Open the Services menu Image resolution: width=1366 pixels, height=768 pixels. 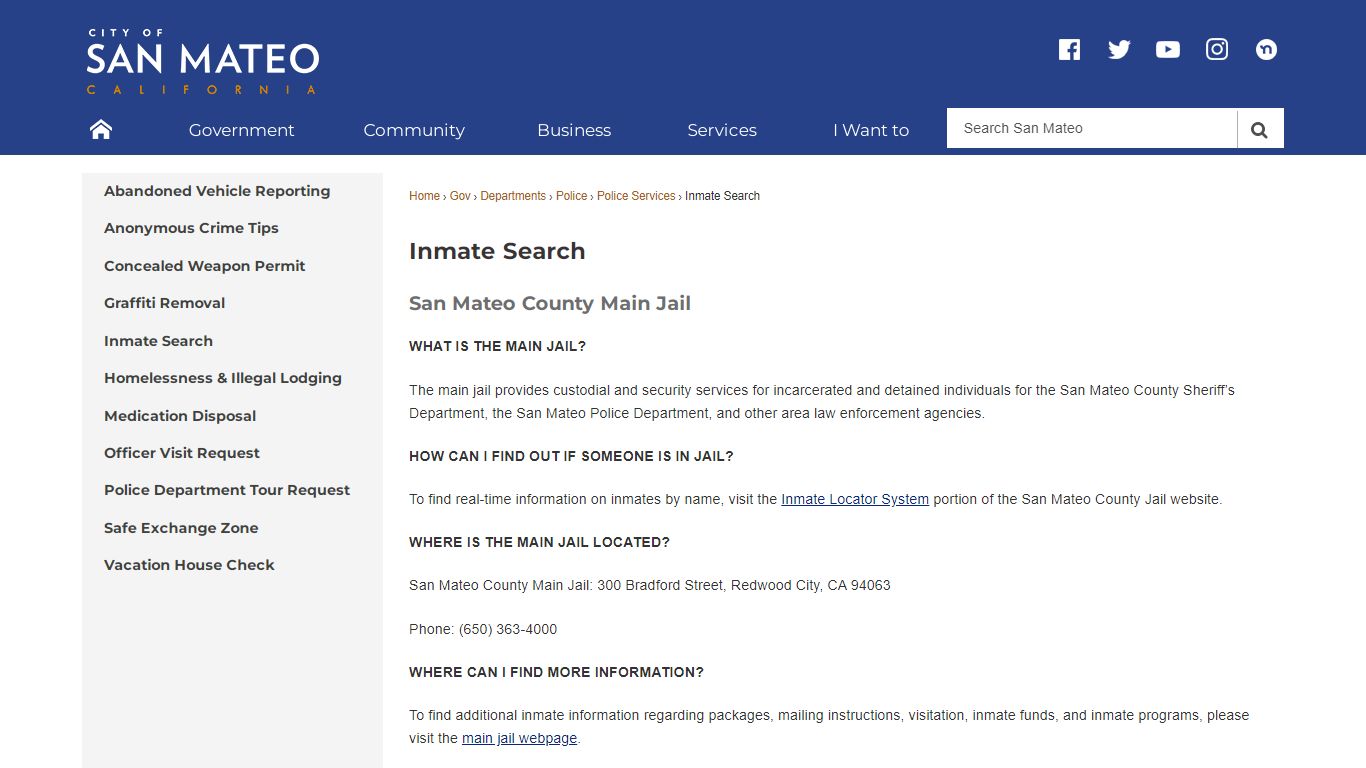click(x=722, y=130)
